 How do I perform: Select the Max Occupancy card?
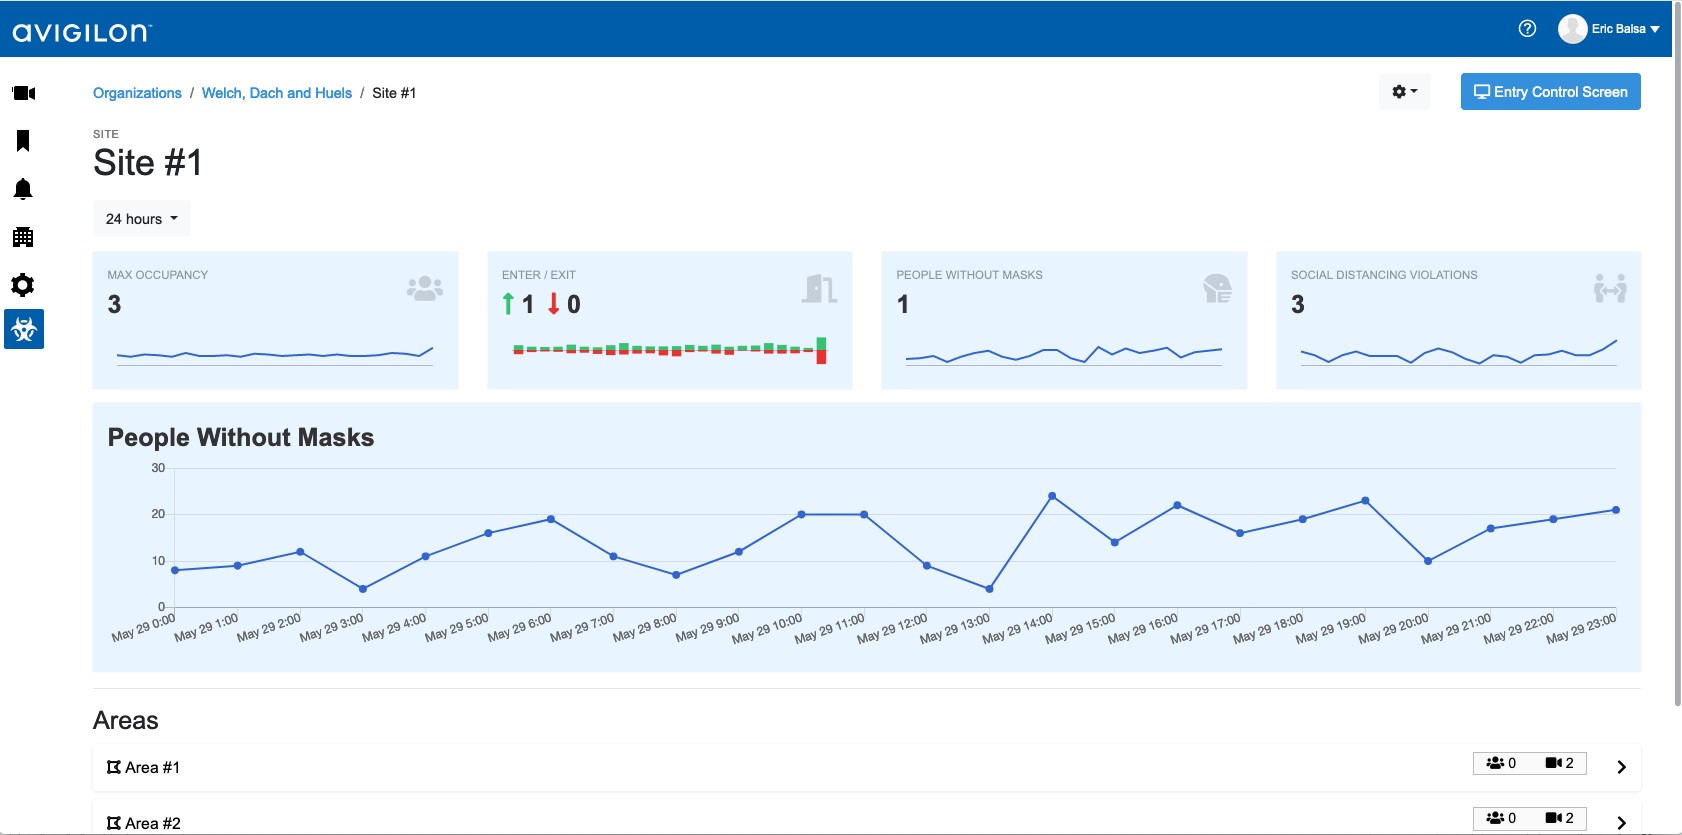(x=275, y=320)
